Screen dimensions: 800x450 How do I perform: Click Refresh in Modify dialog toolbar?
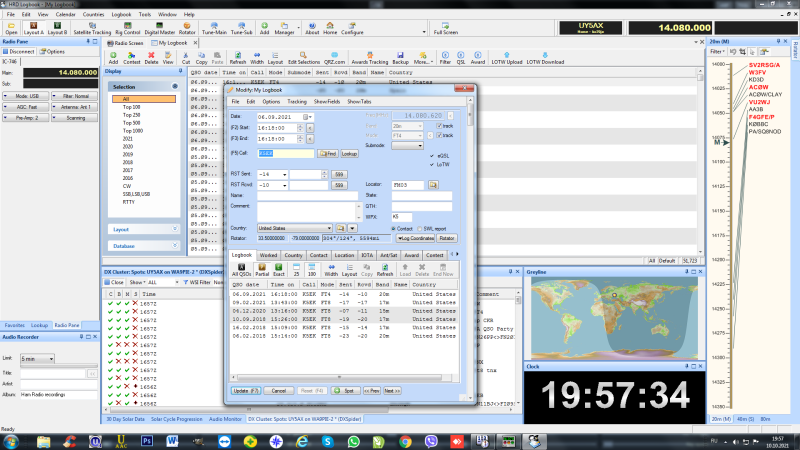(x=385, y=270)
